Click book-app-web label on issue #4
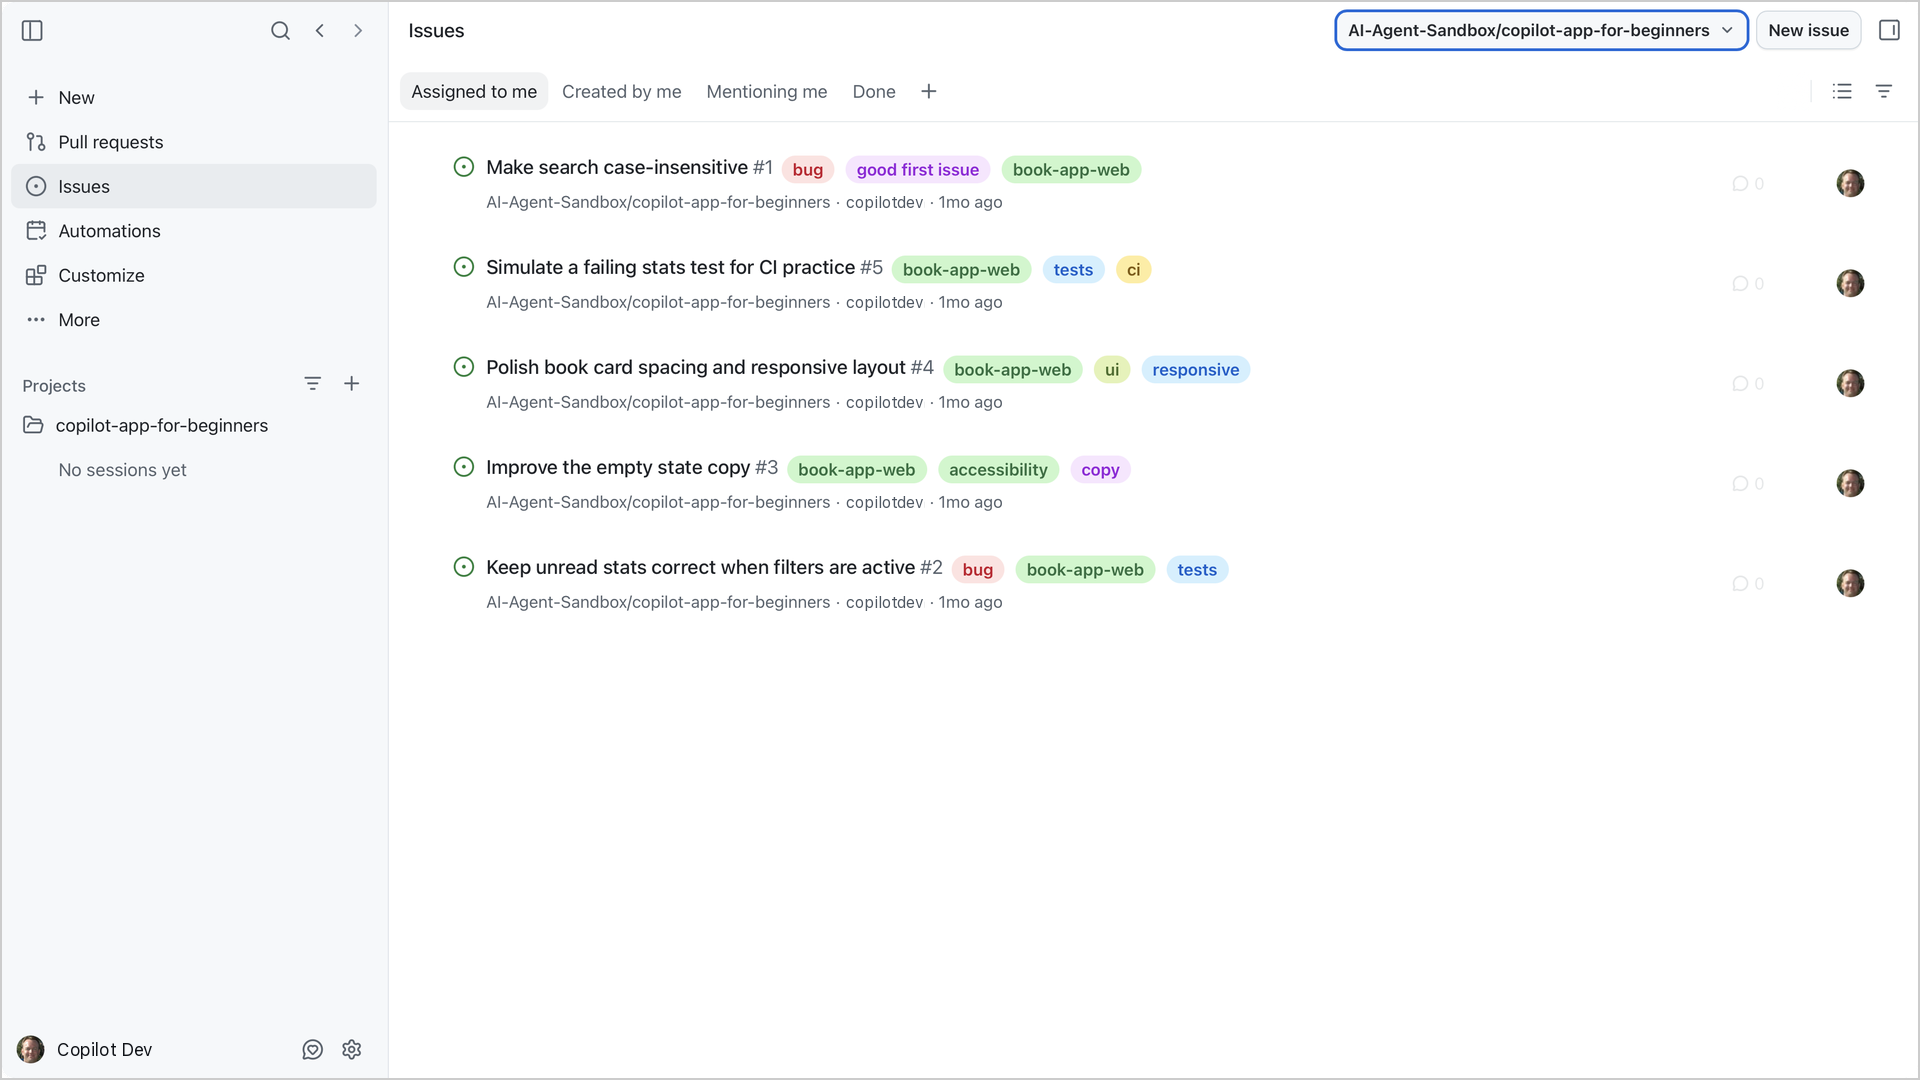 (x=1012, y=370)
